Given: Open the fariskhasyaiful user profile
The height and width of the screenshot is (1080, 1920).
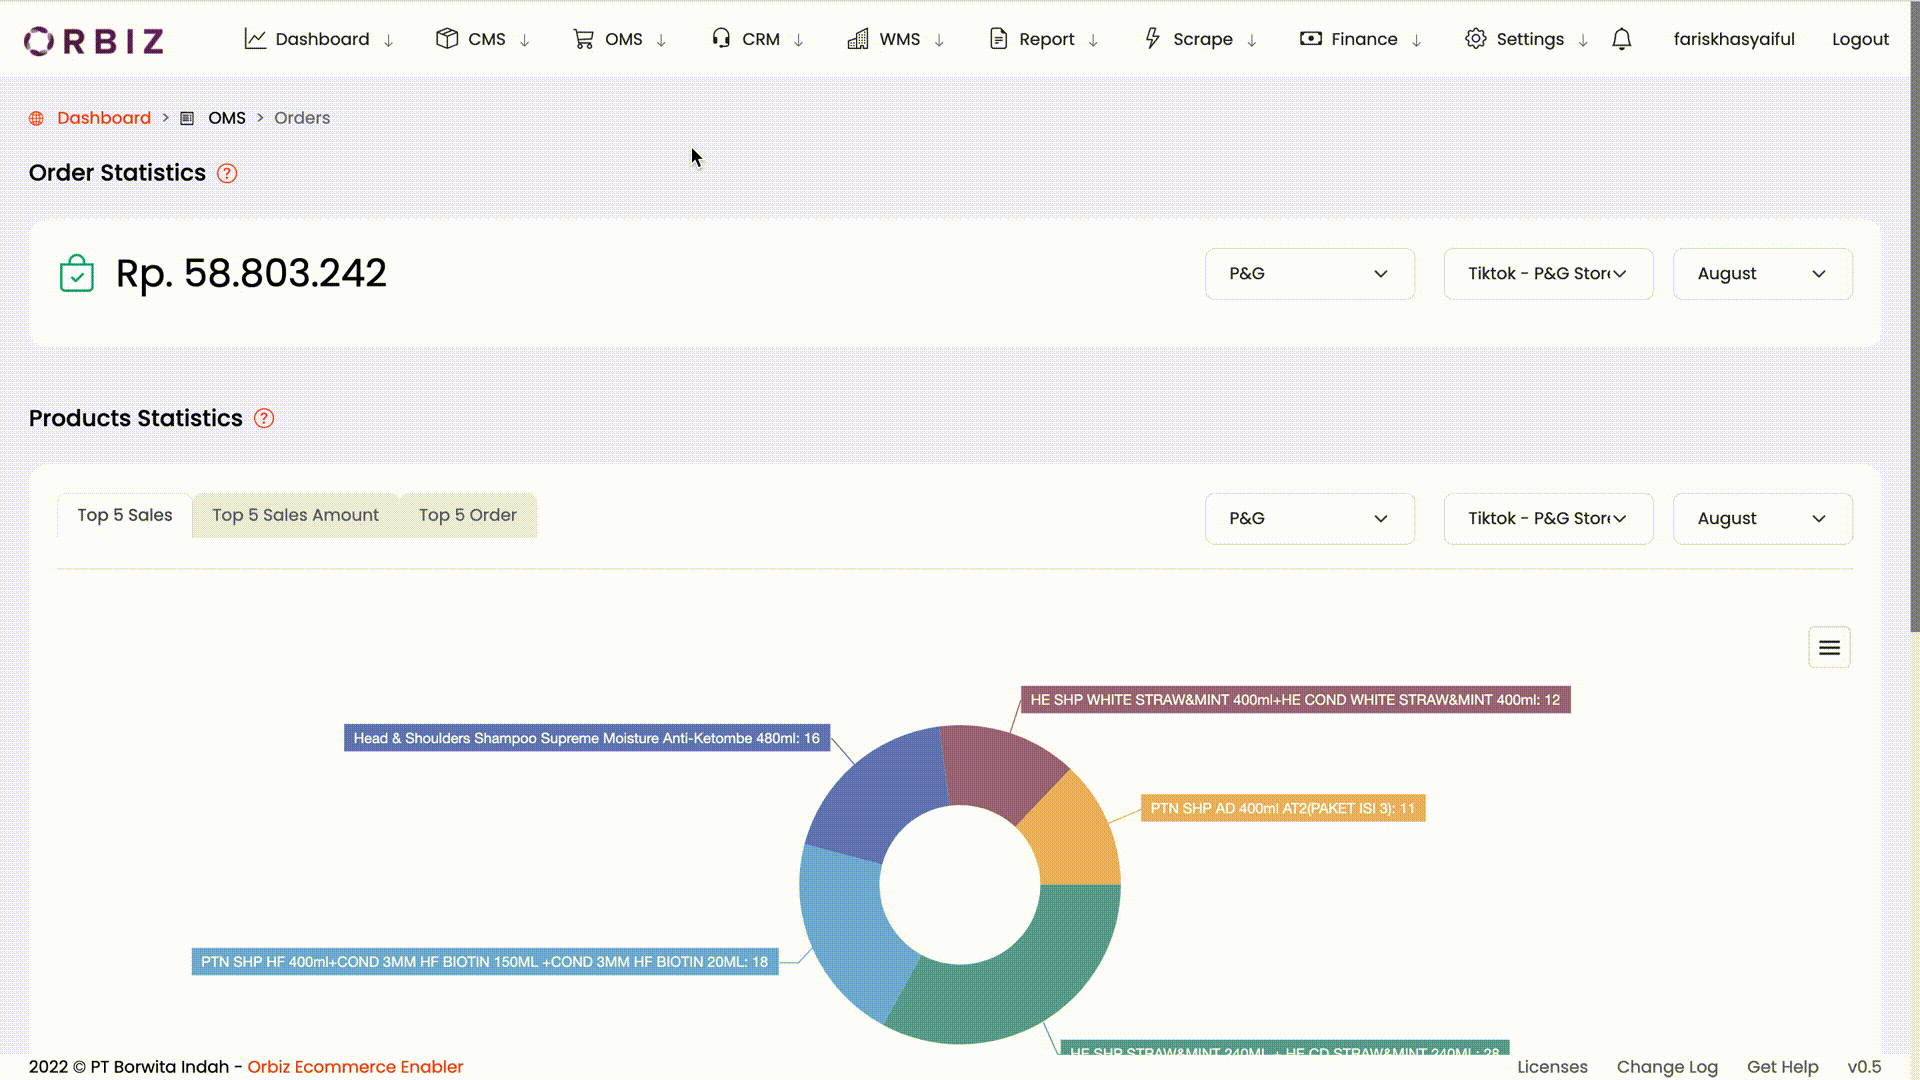Looking at the screenshot, I should (x=1734, y=39).
